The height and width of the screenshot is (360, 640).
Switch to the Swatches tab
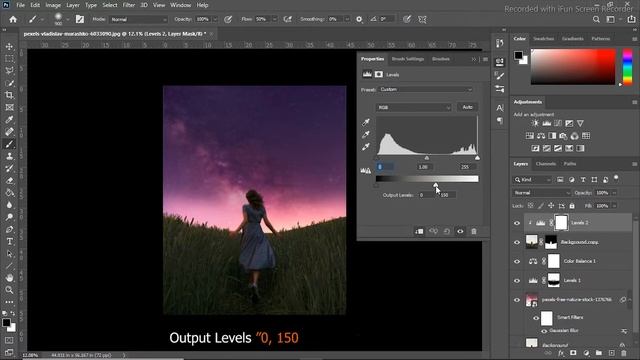pos(544,38)
